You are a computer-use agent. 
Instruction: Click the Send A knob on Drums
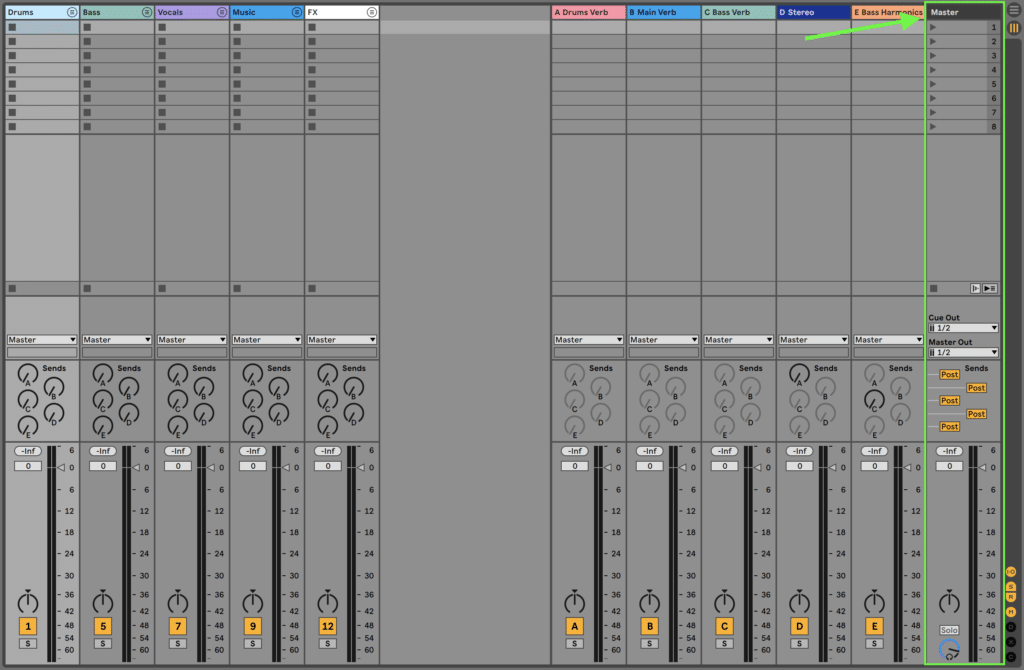27,374
